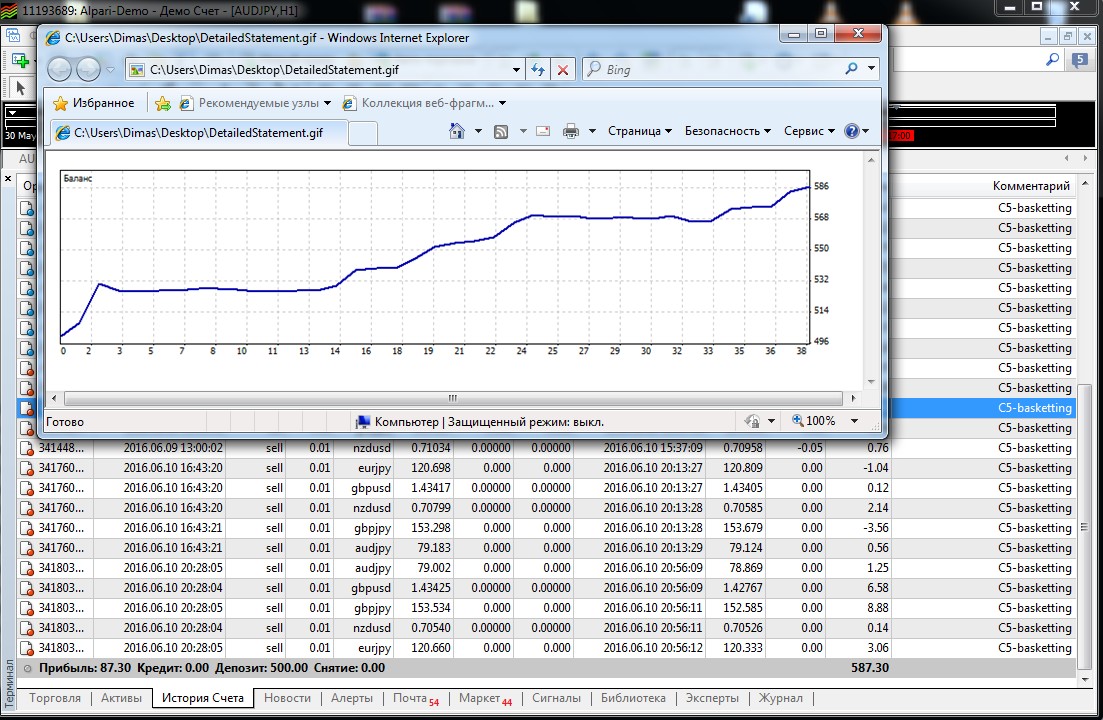Click the Add to favorites bar star icon
The image size is (1103, 720).
tap(162, 103)
